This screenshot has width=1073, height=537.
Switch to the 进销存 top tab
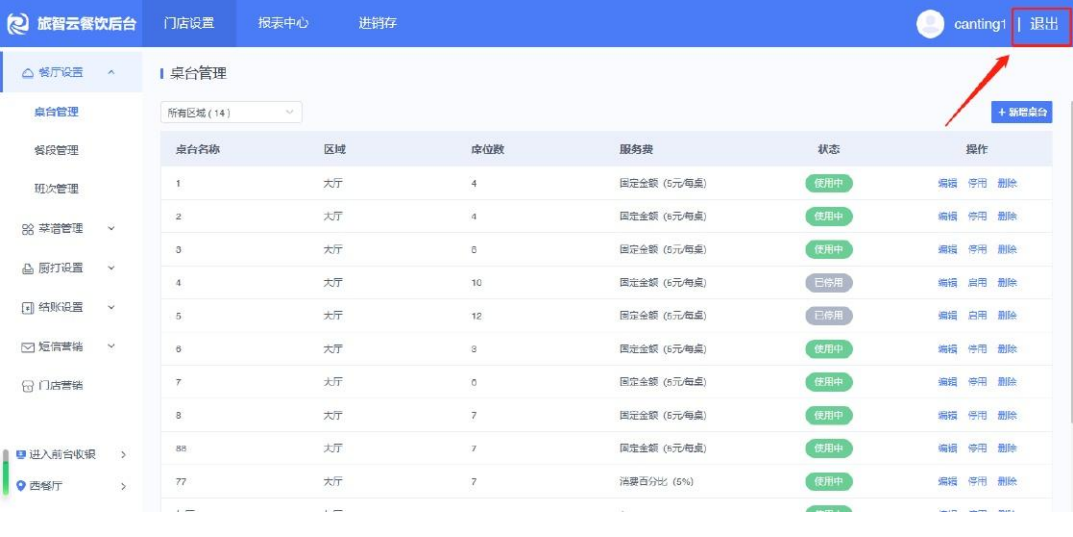click(x=377, y=23)
